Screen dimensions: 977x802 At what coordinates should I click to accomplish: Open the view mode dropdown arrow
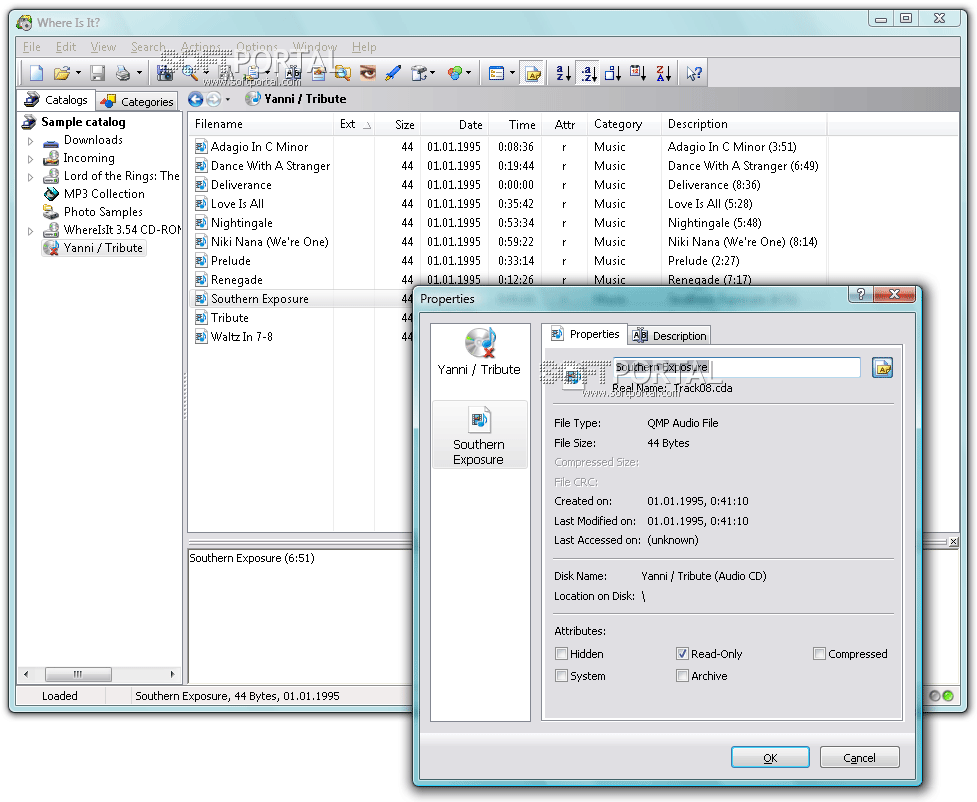[512, 74]
